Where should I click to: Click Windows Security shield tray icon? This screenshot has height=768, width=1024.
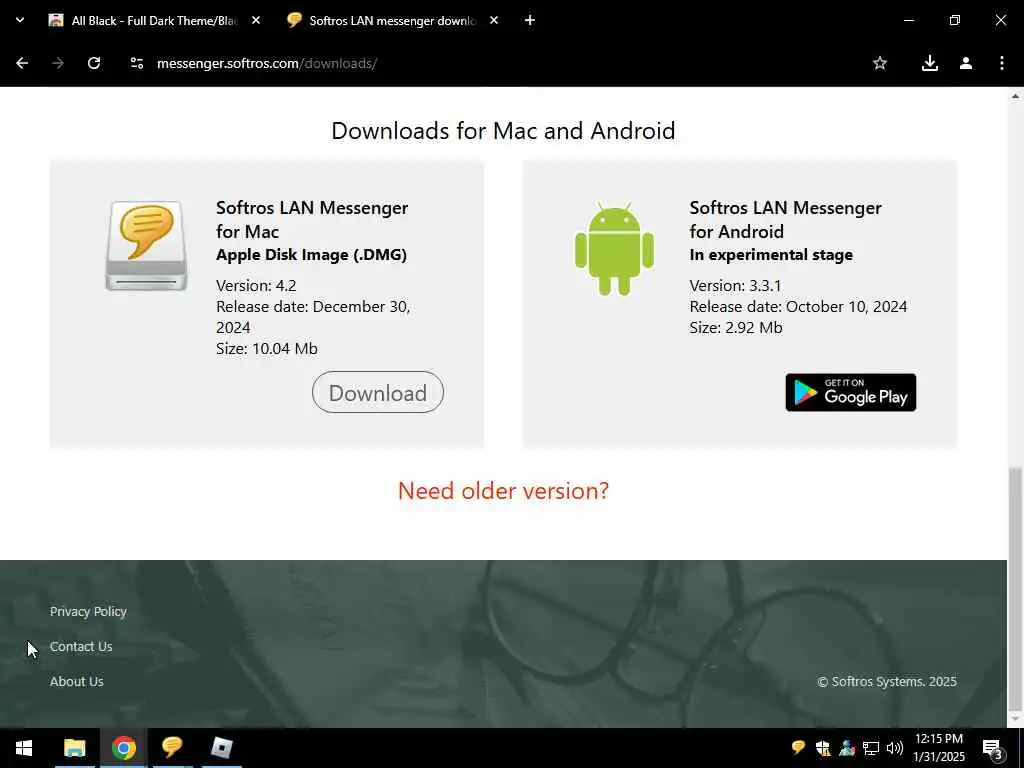click(823, 748)
